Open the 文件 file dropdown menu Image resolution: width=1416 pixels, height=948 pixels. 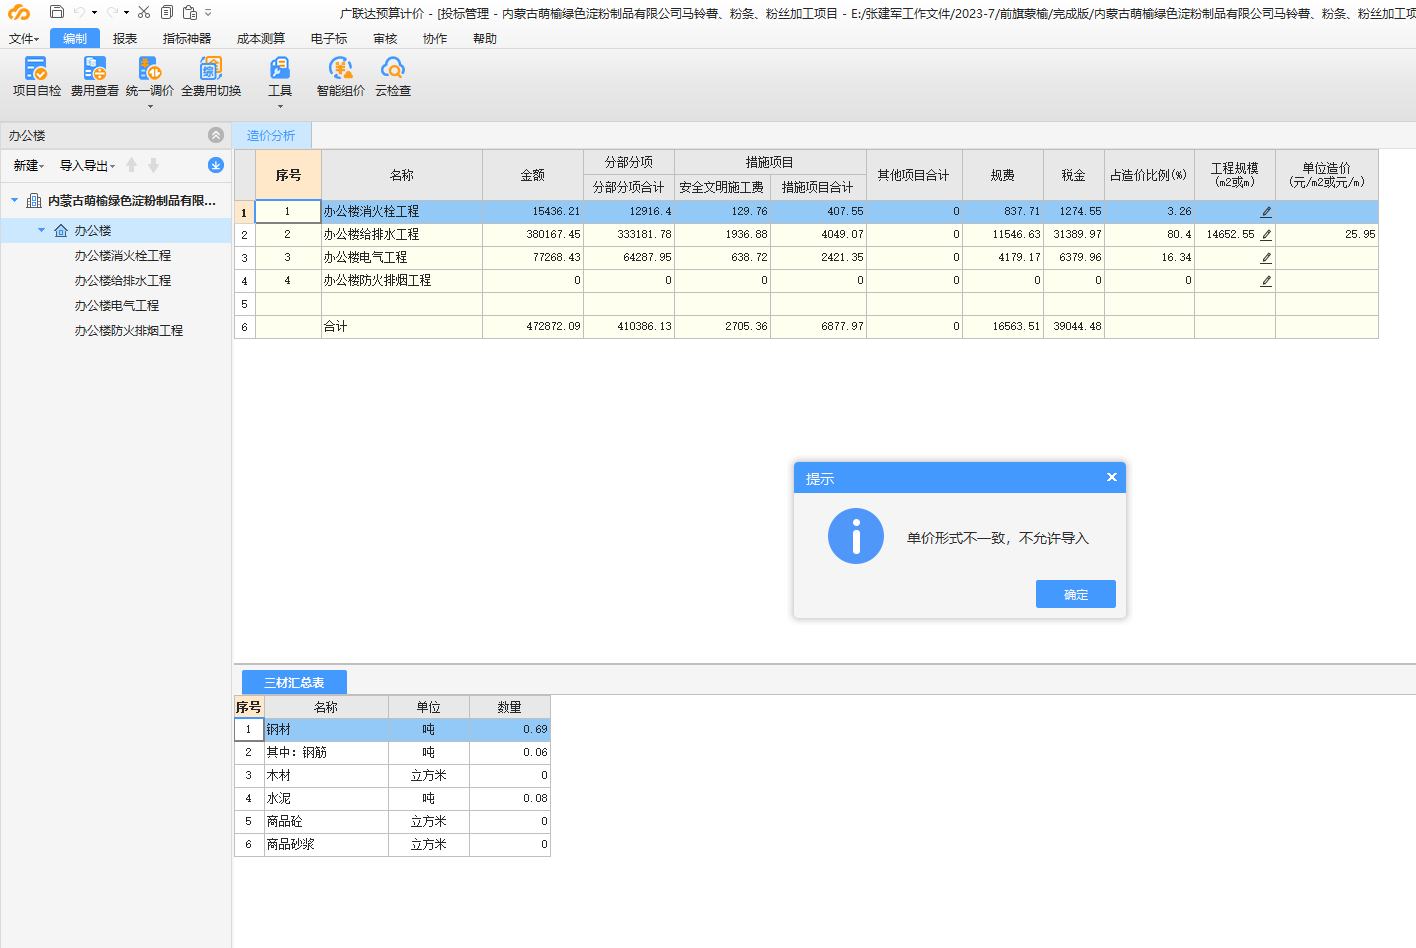[23, 38]
